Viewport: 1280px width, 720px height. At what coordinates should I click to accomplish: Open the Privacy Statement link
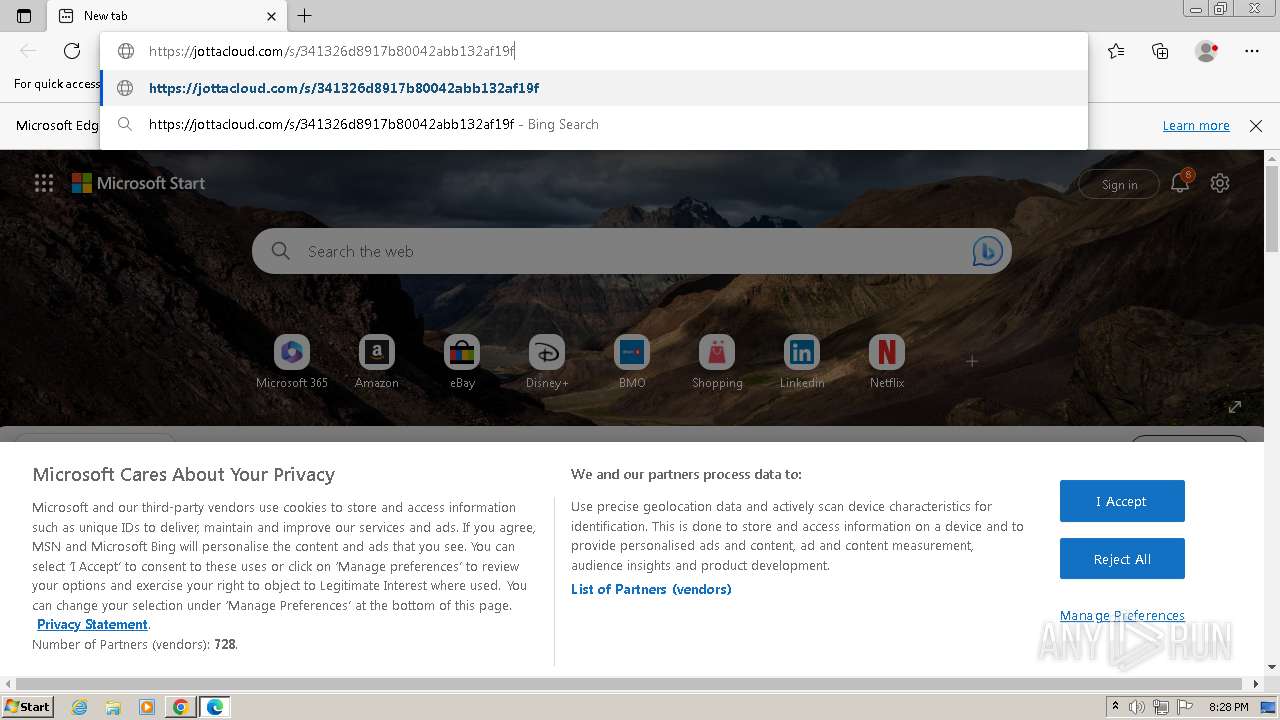pyautogui.click(x=92, y=624)
